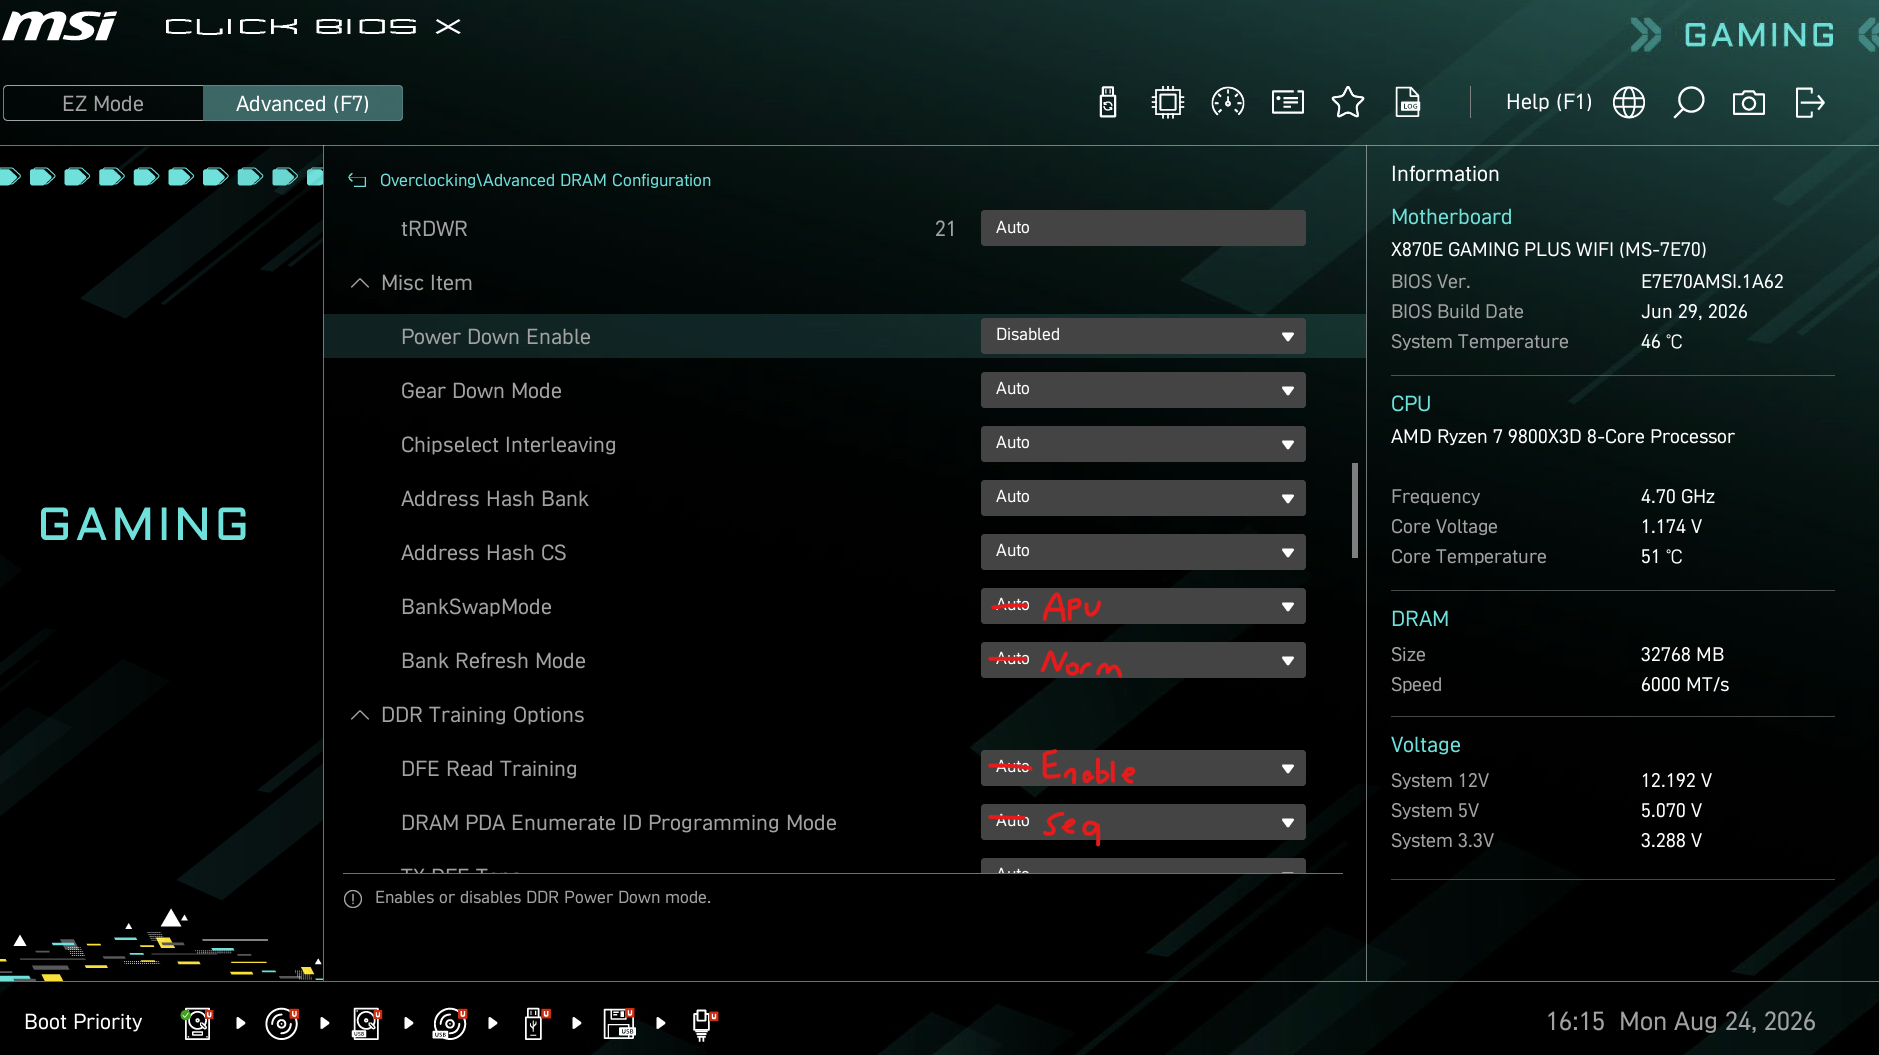
Task: Click BIOS version E7E70AMSI.1A62
Action: 1712,282
